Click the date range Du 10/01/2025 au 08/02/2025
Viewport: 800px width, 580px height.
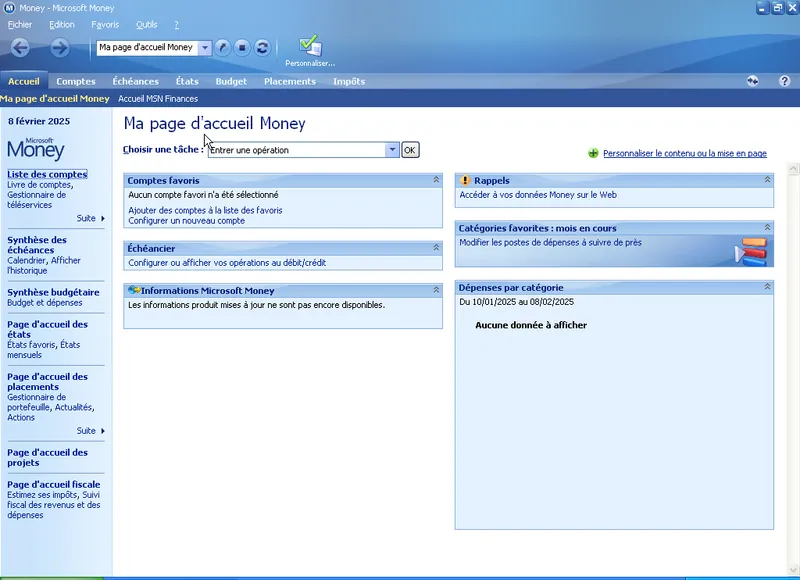516,302
